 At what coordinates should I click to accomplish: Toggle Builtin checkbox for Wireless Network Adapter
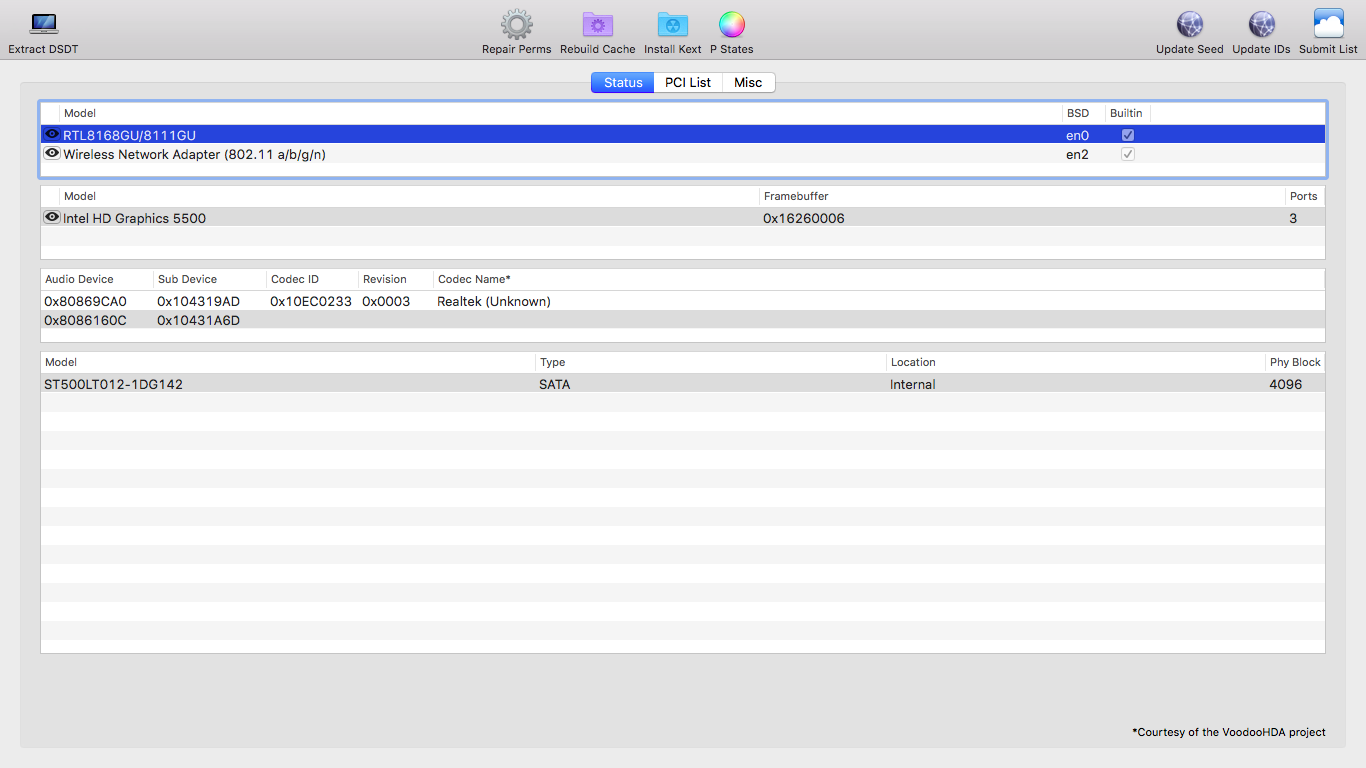(1128, 155)
